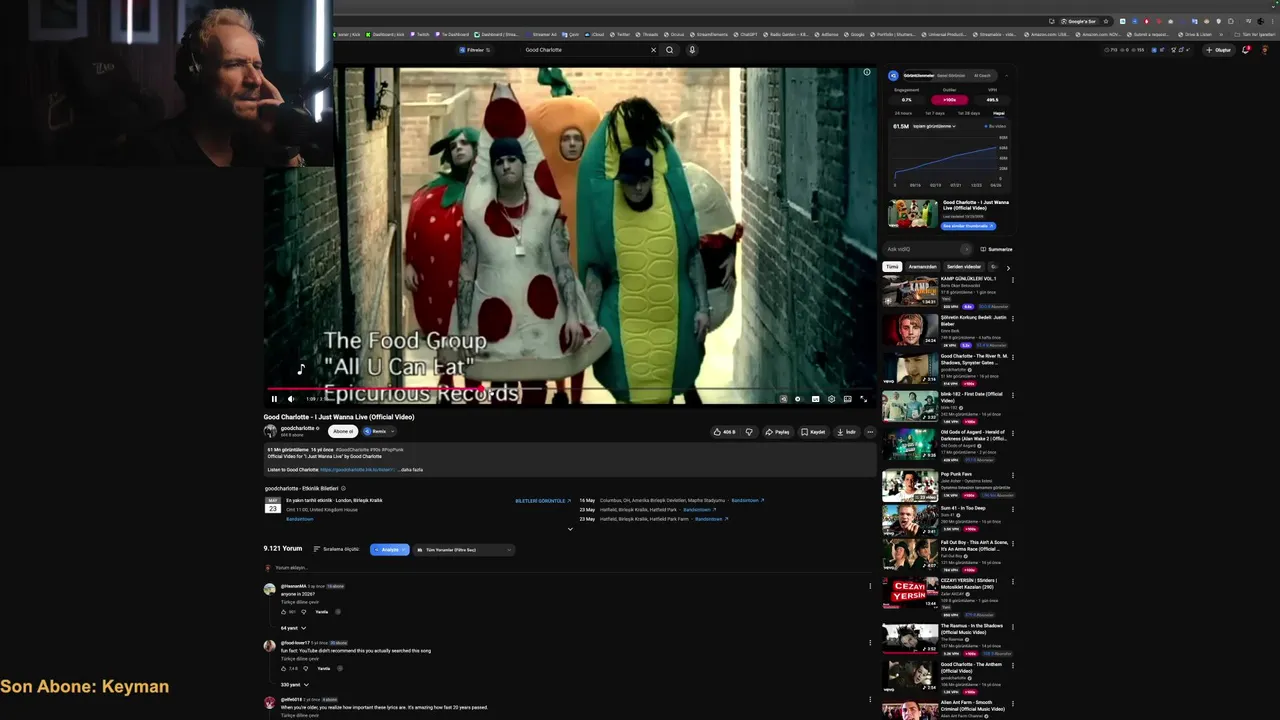Click the Ask vidIQ input field
This screenshot has width=1280, height=720.
927,249
